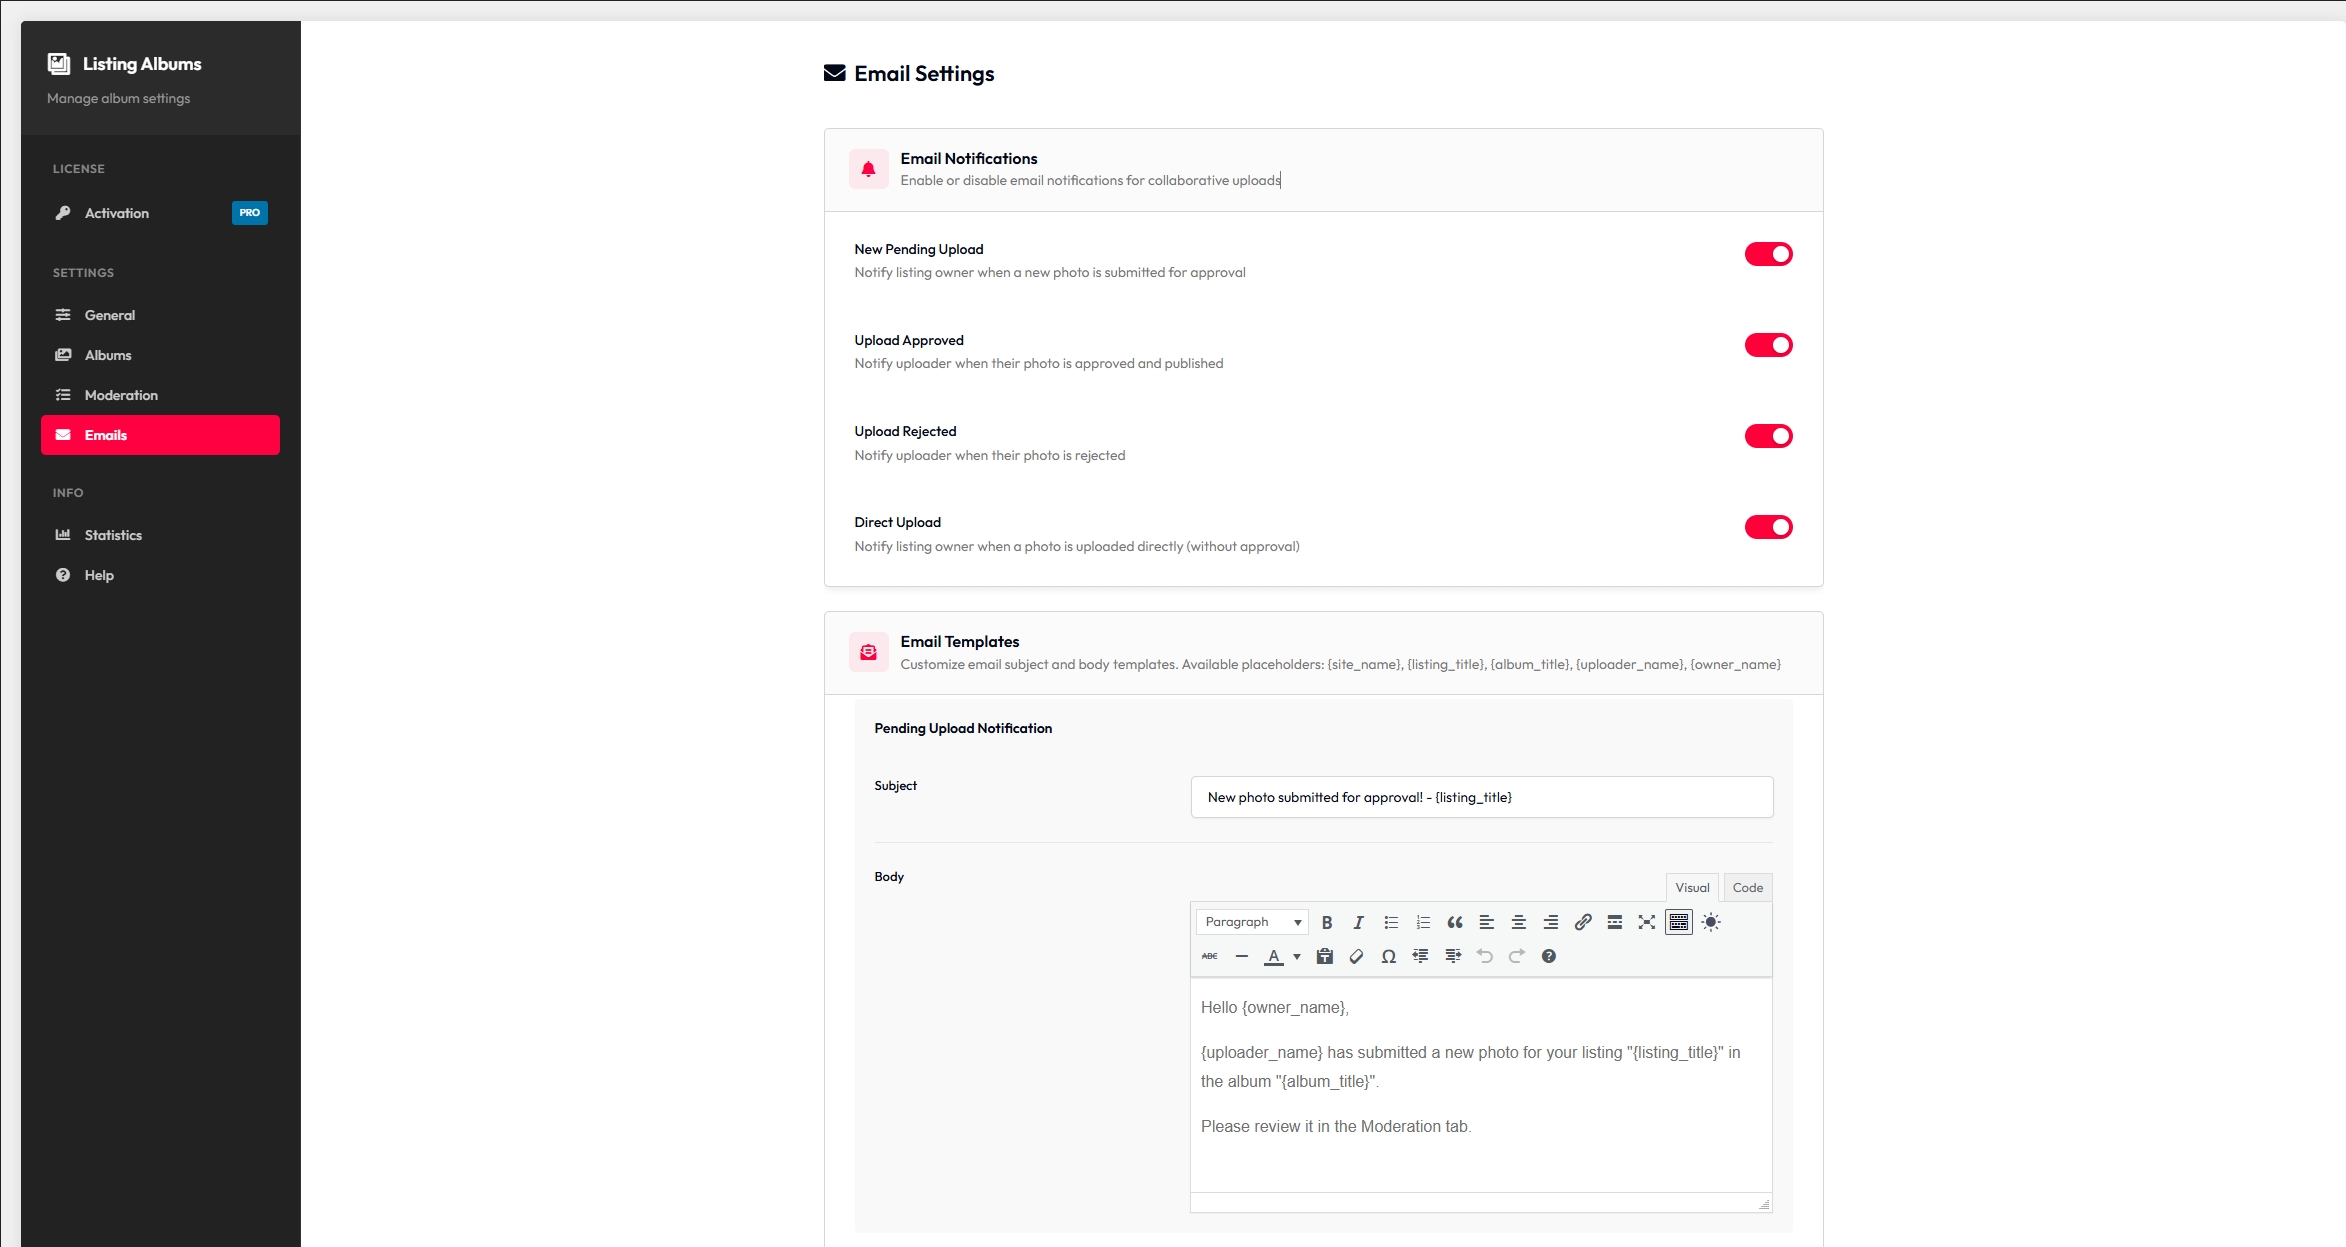Switch to the Code tab of the editor
The height and width of the screenshot is (1247, 2346).
point(1746,887)
